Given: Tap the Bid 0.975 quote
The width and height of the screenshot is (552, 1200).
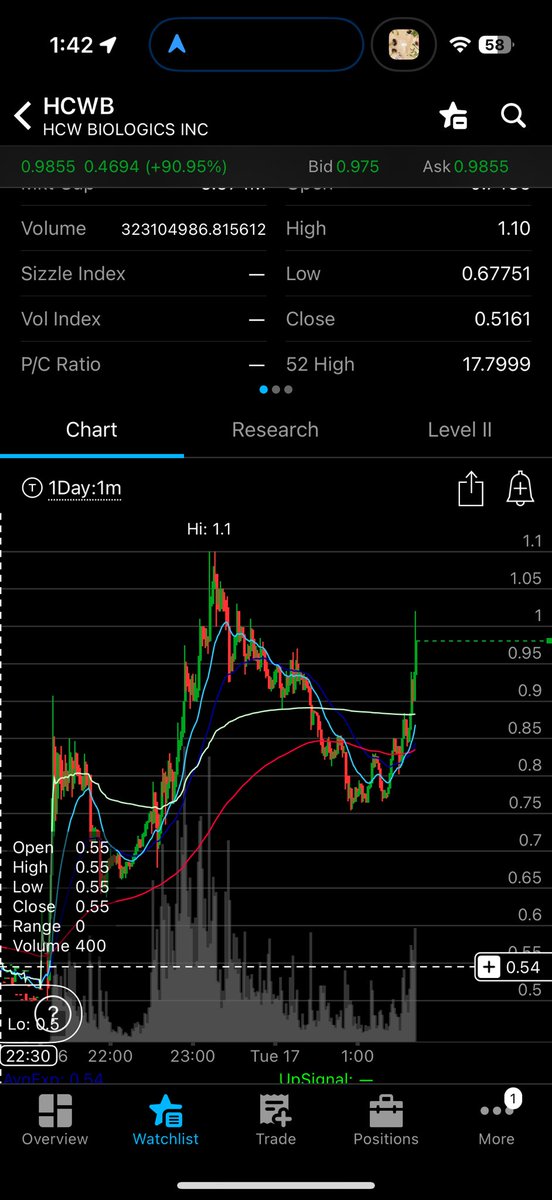Looking at the screenshot, I should pos(346,166).
